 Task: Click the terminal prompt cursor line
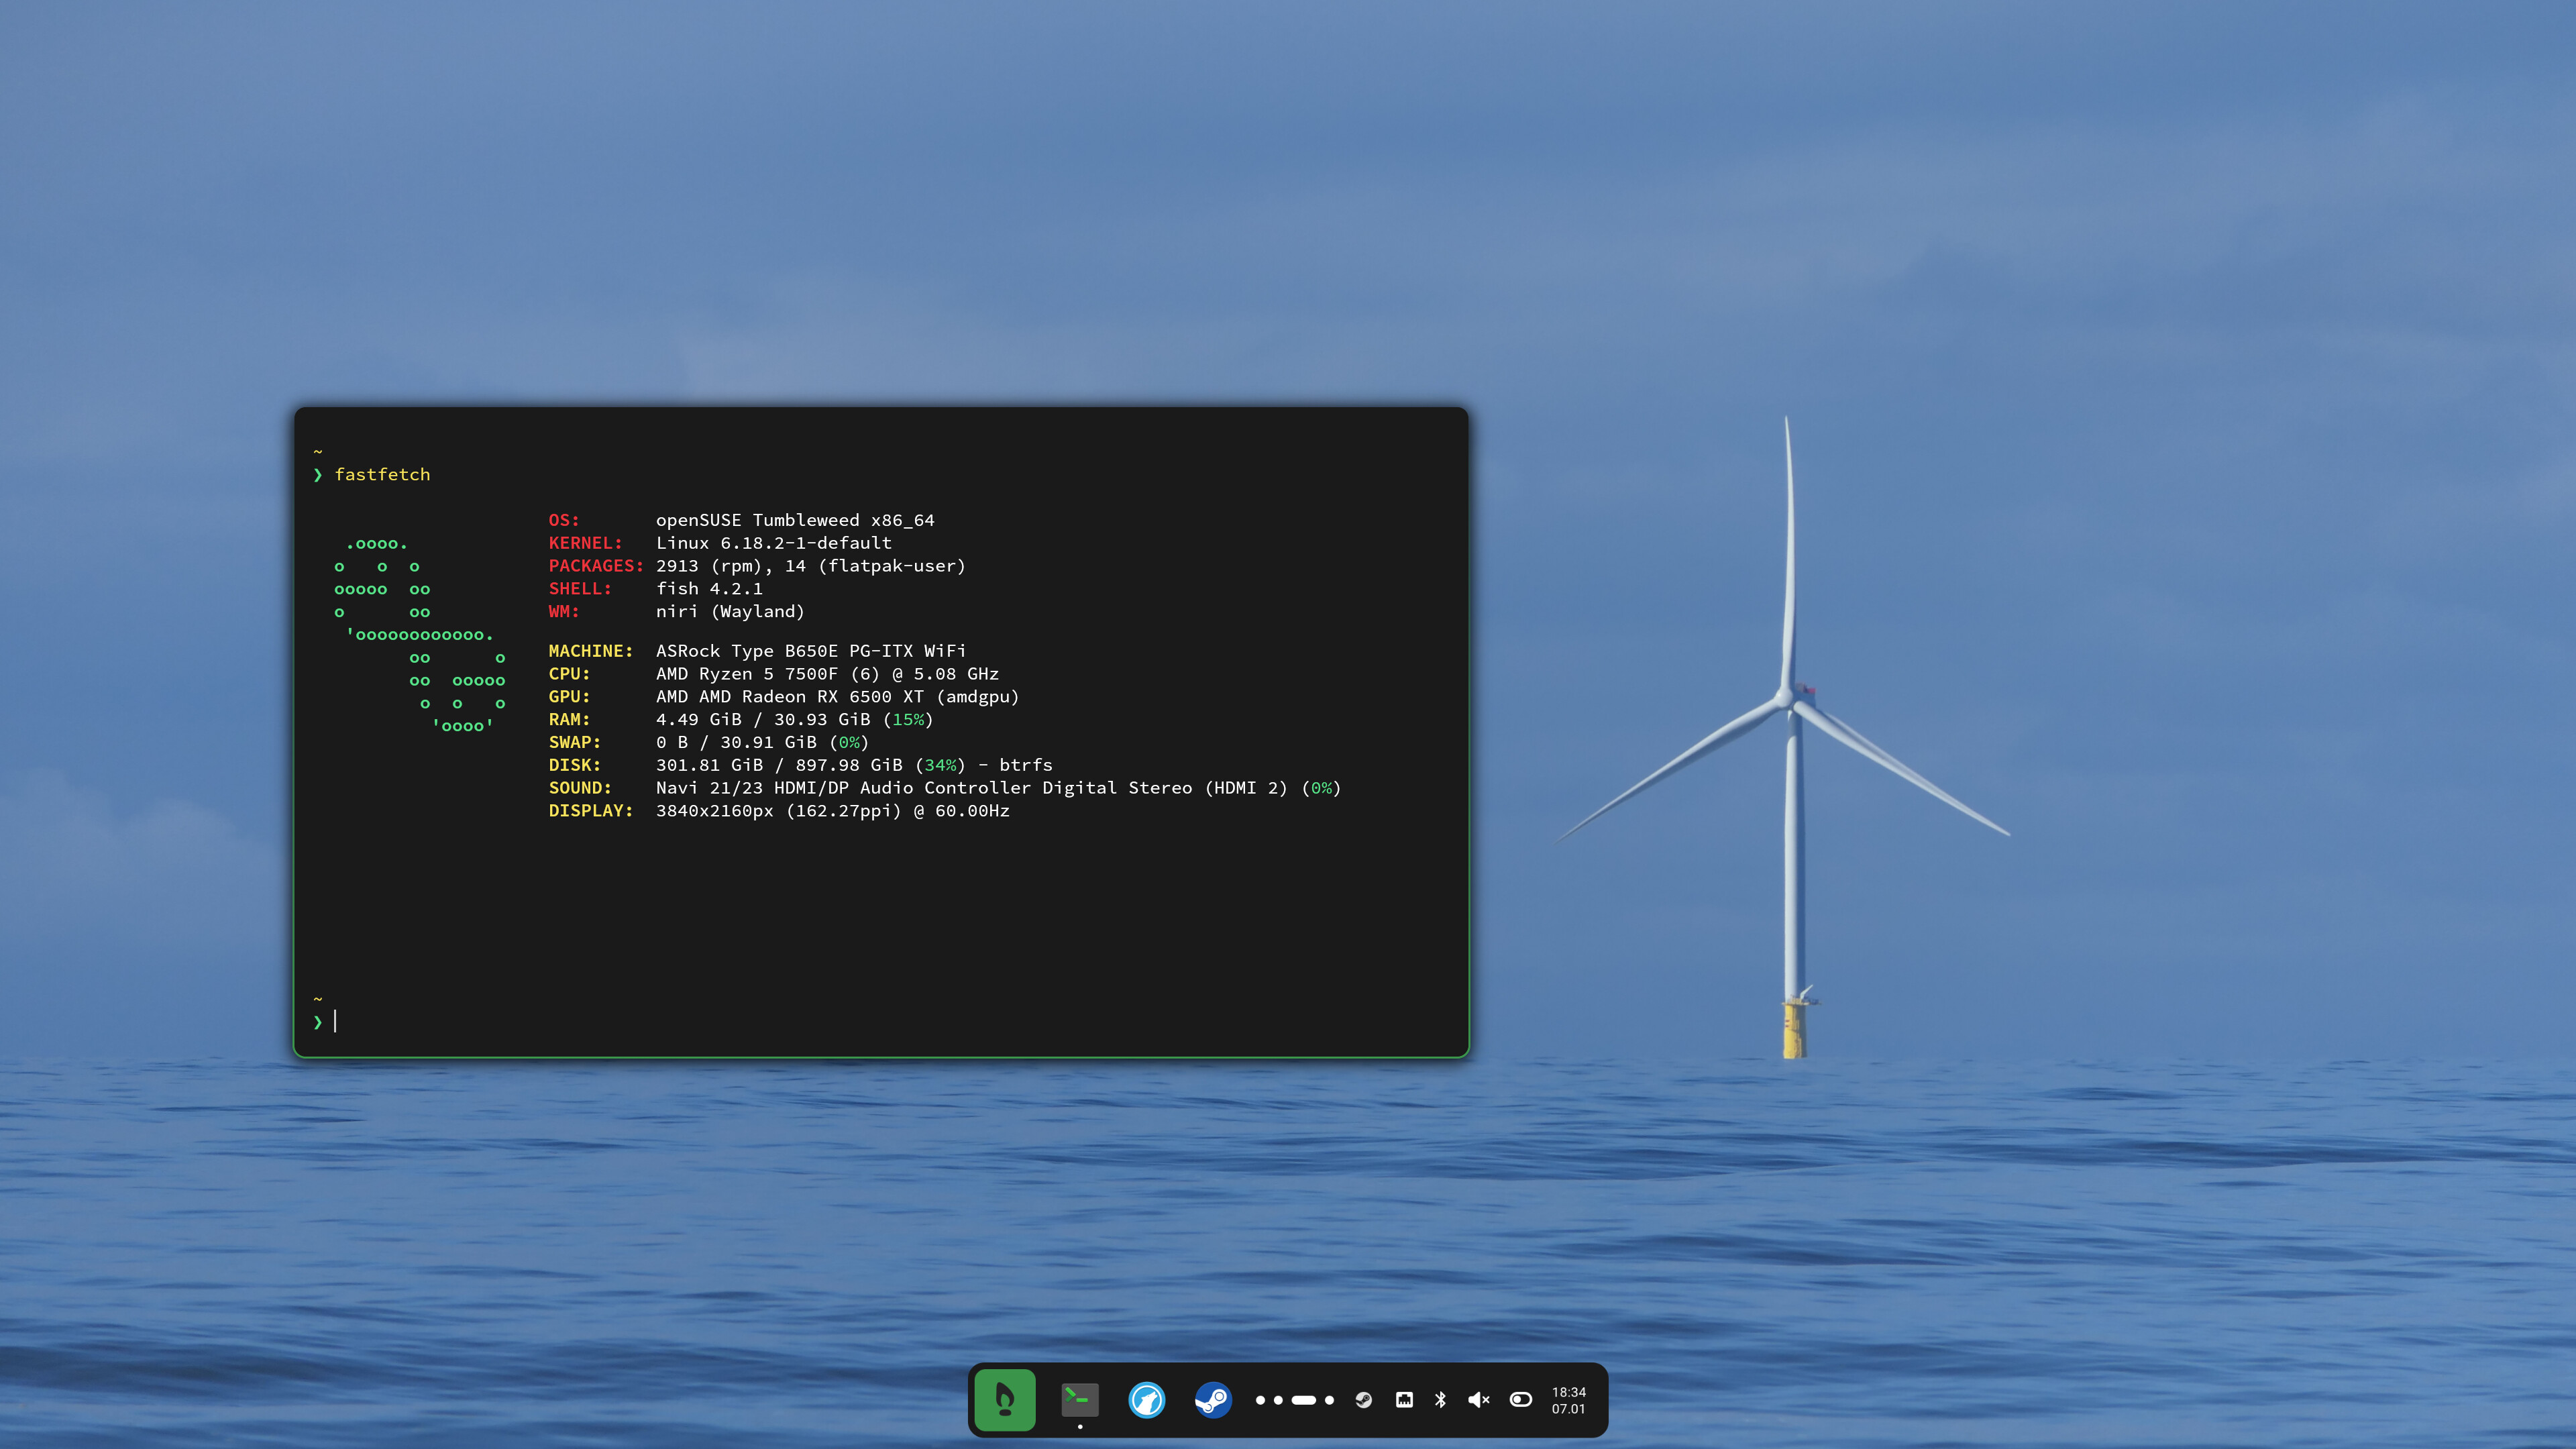336,1021
